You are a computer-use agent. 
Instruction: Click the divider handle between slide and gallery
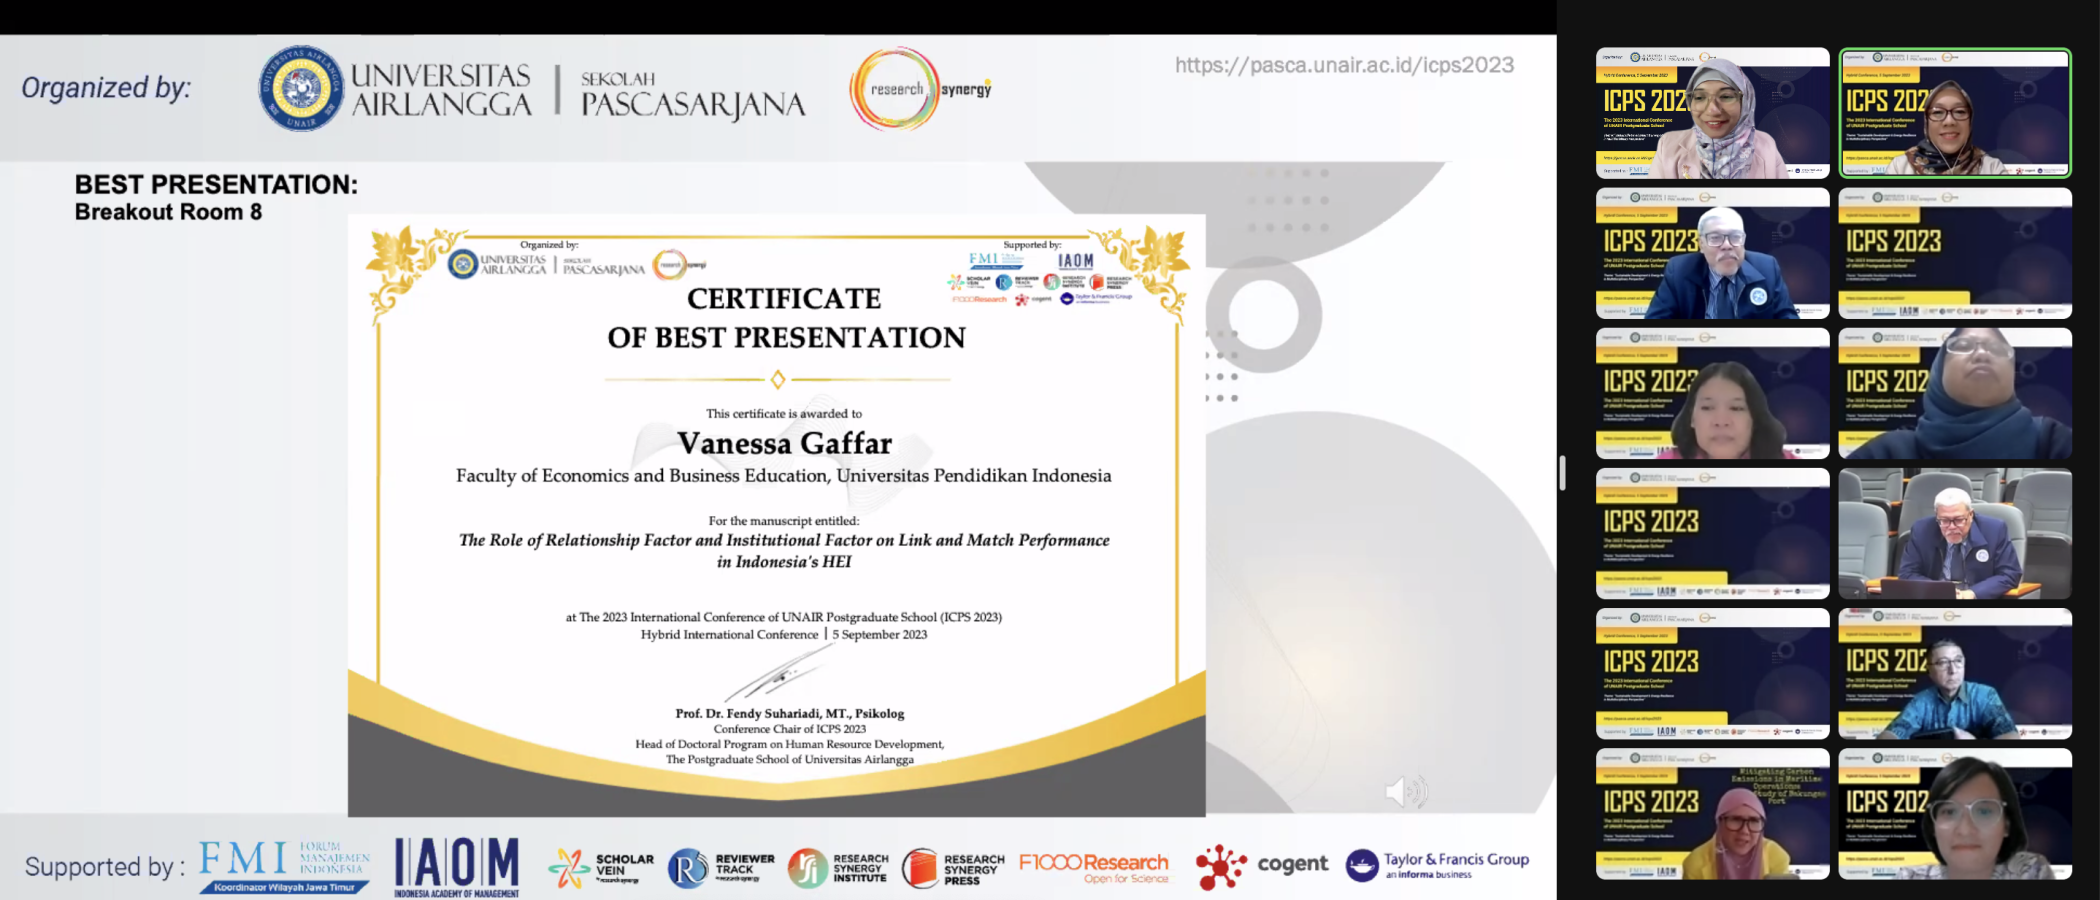(1562, 473)
